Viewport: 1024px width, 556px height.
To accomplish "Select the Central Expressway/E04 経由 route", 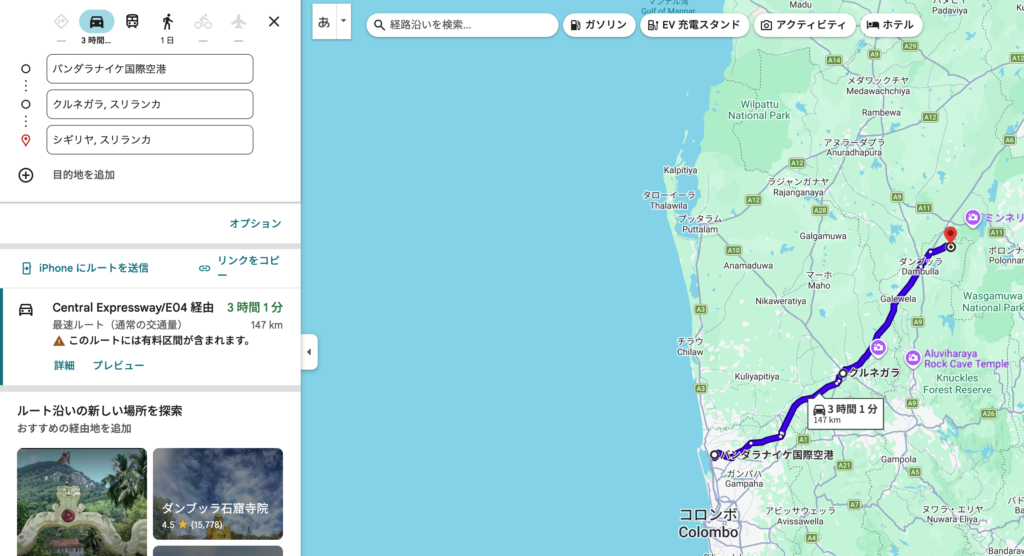I will 151,336.
